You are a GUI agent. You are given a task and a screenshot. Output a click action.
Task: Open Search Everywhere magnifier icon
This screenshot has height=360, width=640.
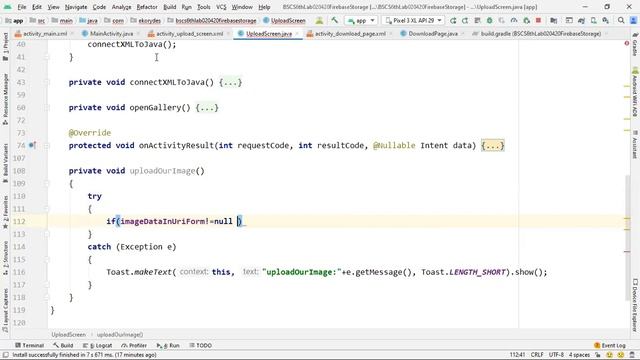(x=621, y=20)
